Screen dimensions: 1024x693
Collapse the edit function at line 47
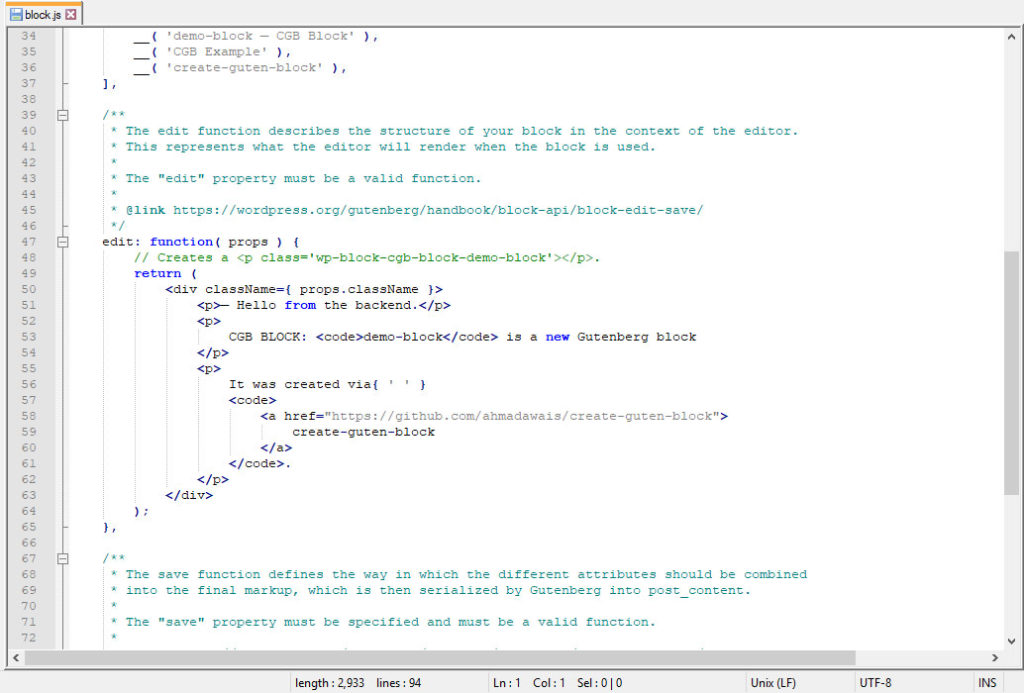click(62, 241)
